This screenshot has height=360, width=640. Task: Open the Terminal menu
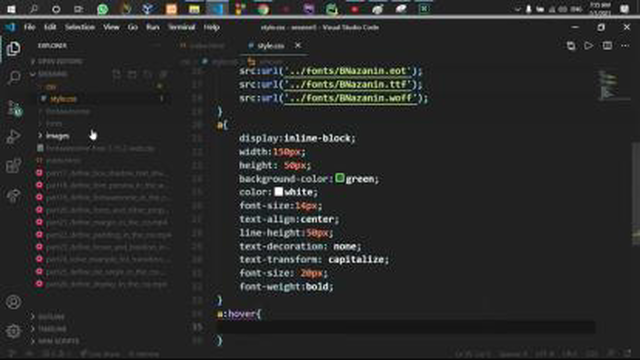(x=182, y=27)
